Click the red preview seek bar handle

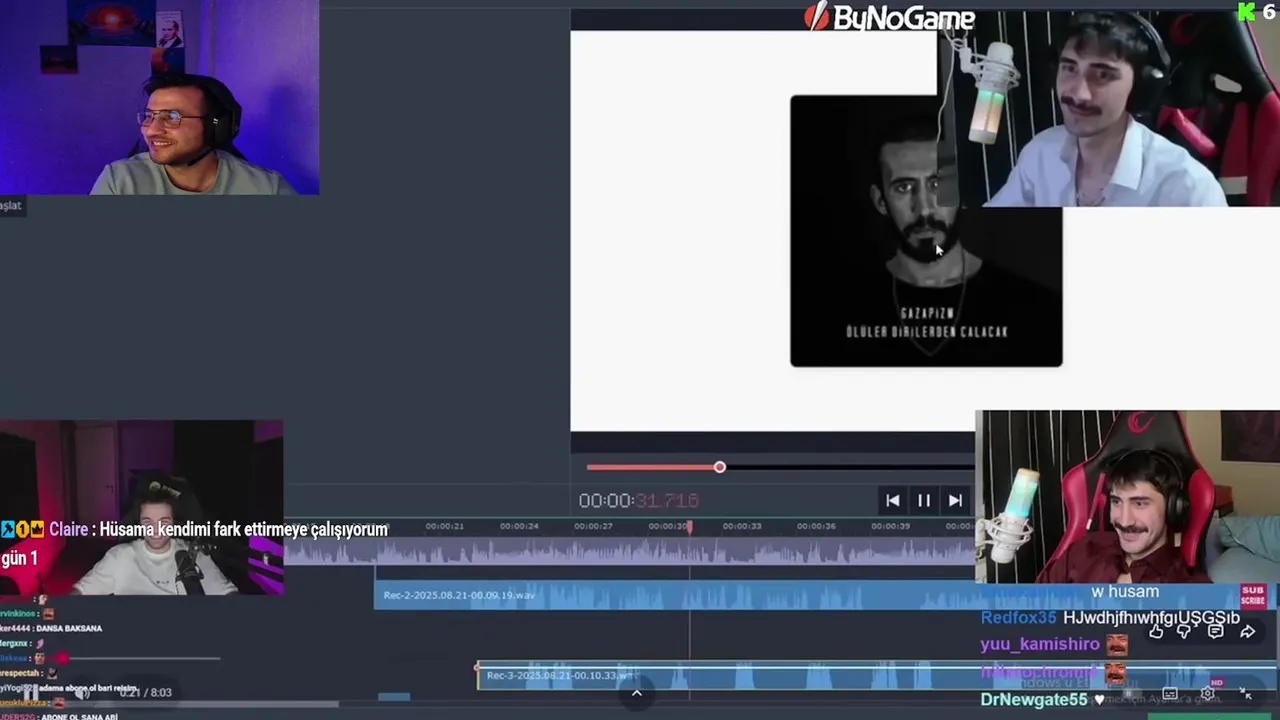719,467
